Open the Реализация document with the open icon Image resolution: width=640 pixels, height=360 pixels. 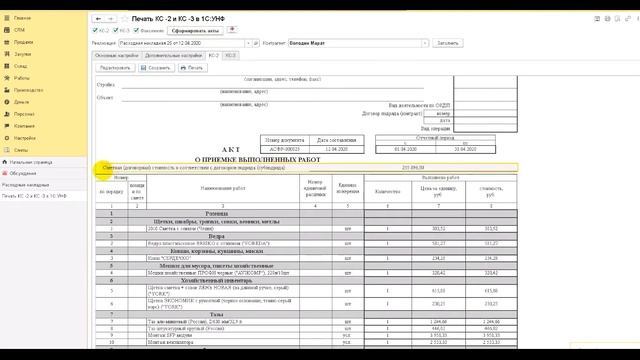point(256,43)
